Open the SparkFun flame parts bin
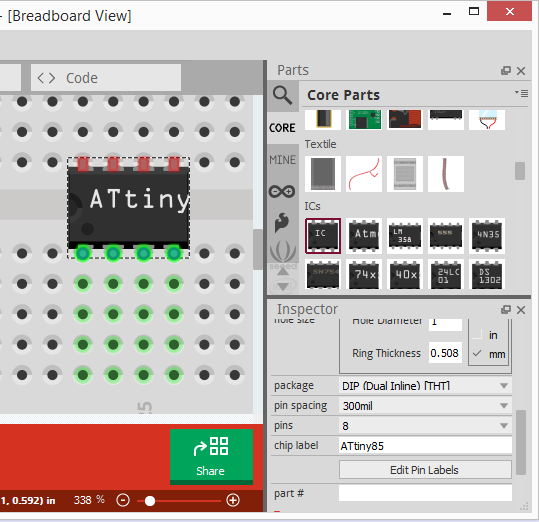This screenshot has width=539, height=522. (282, 222)
